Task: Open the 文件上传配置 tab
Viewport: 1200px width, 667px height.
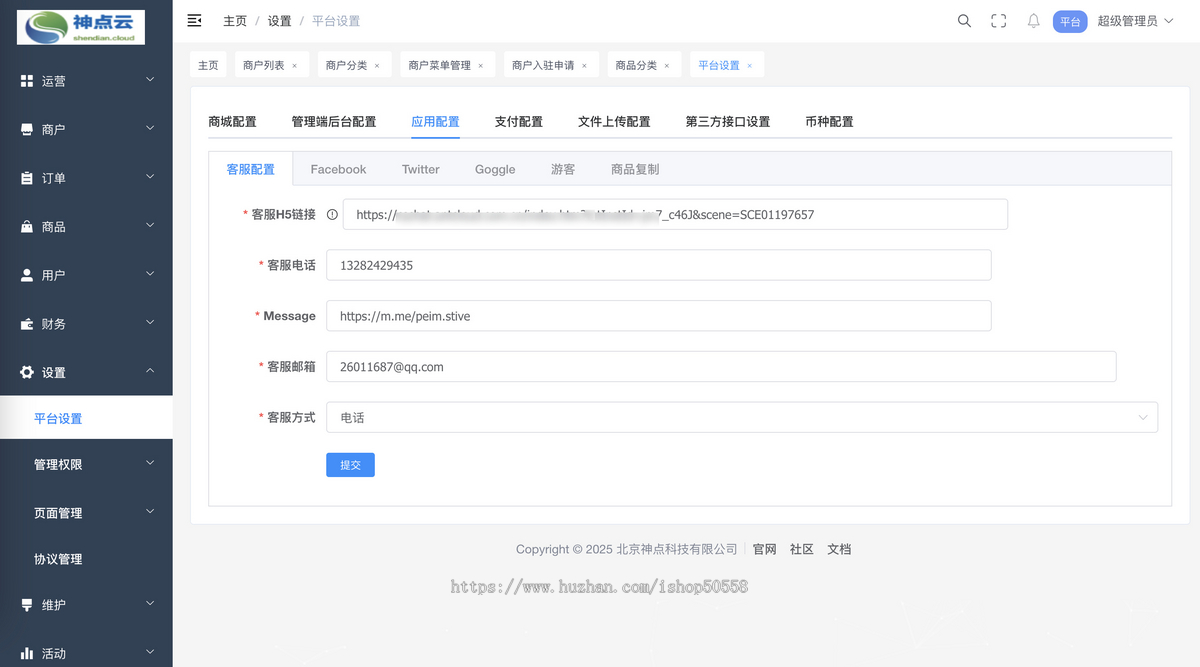Action: 614,122
